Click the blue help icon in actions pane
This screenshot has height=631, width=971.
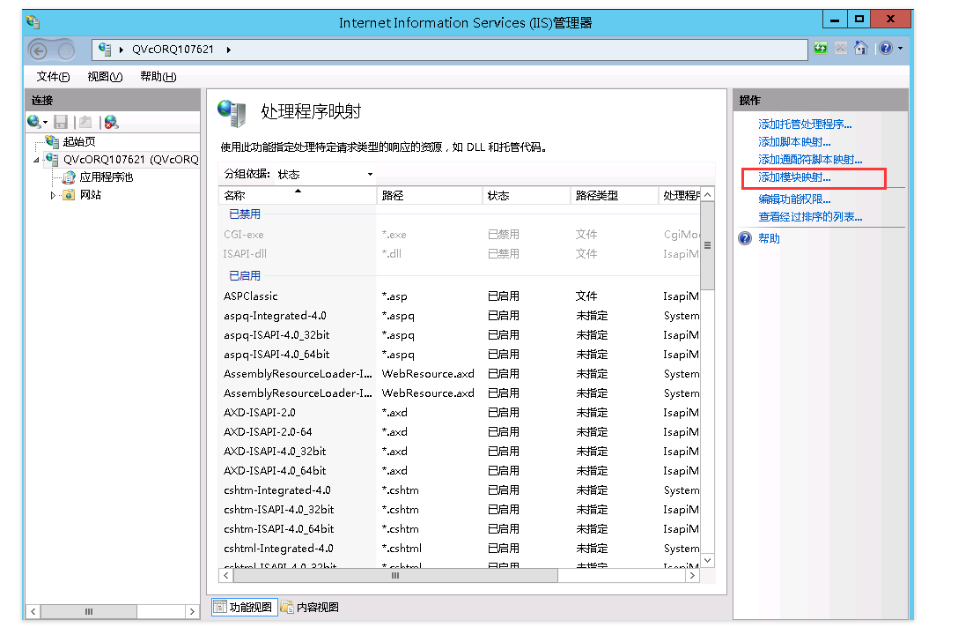coord(745,238)
